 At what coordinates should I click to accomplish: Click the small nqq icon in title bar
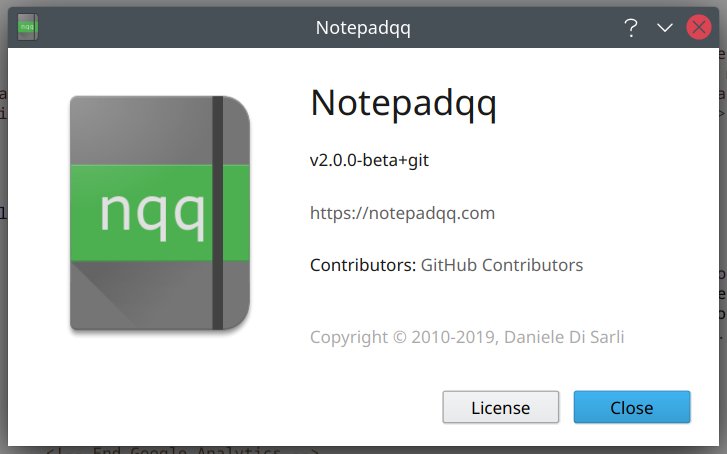pos(28,27)
